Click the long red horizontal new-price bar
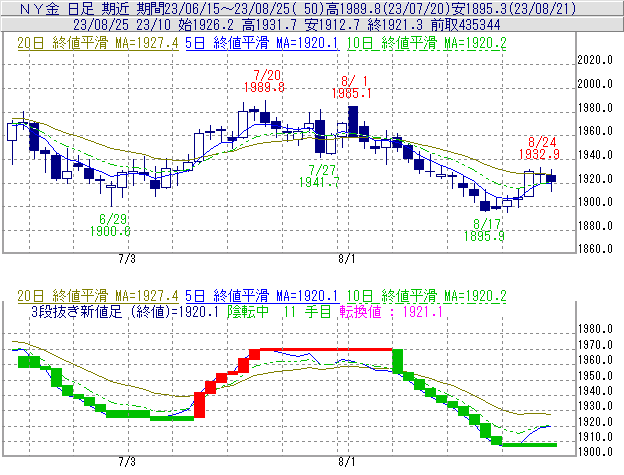 tap(326, 350)
